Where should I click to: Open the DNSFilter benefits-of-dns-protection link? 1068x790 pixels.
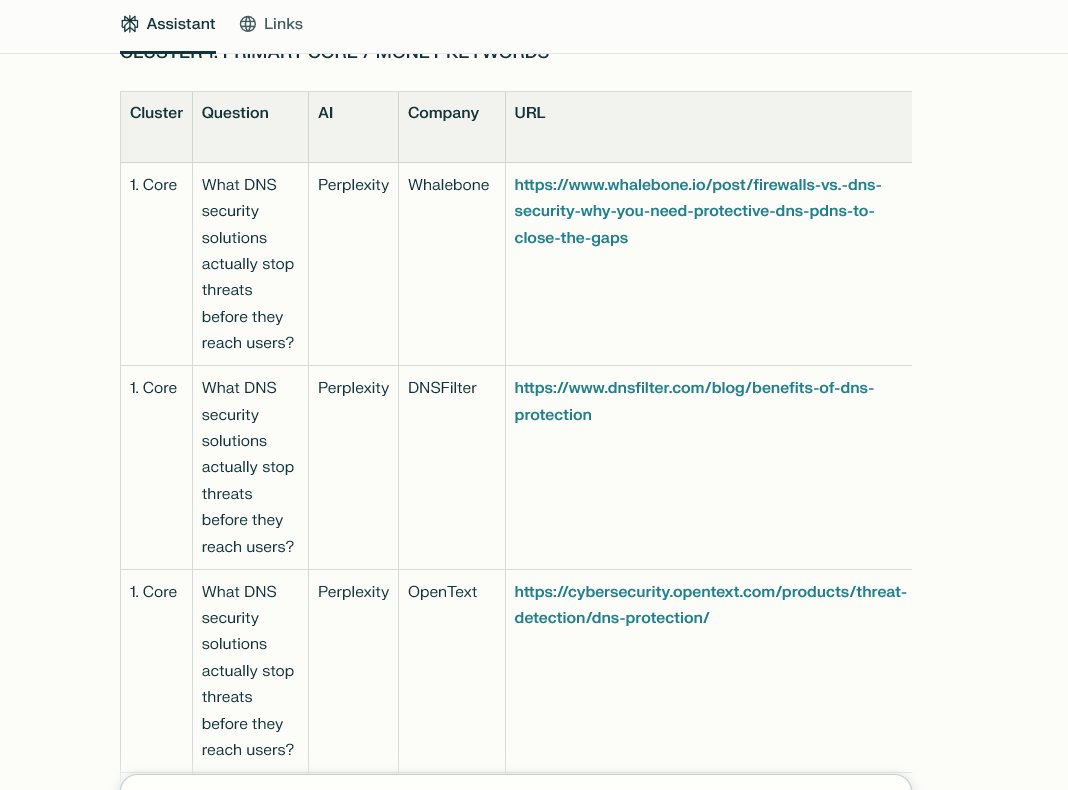click(x=694, y=401)
